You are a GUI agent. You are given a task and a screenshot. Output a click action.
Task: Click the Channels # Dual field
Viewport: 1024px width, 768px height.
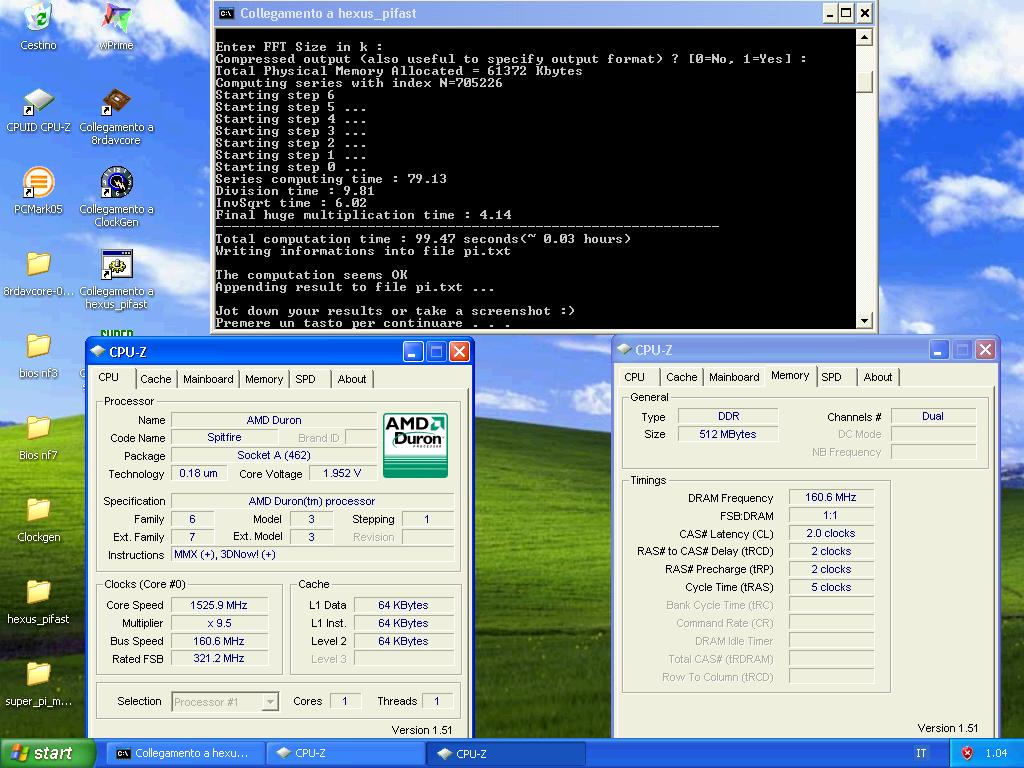(933, 416)
